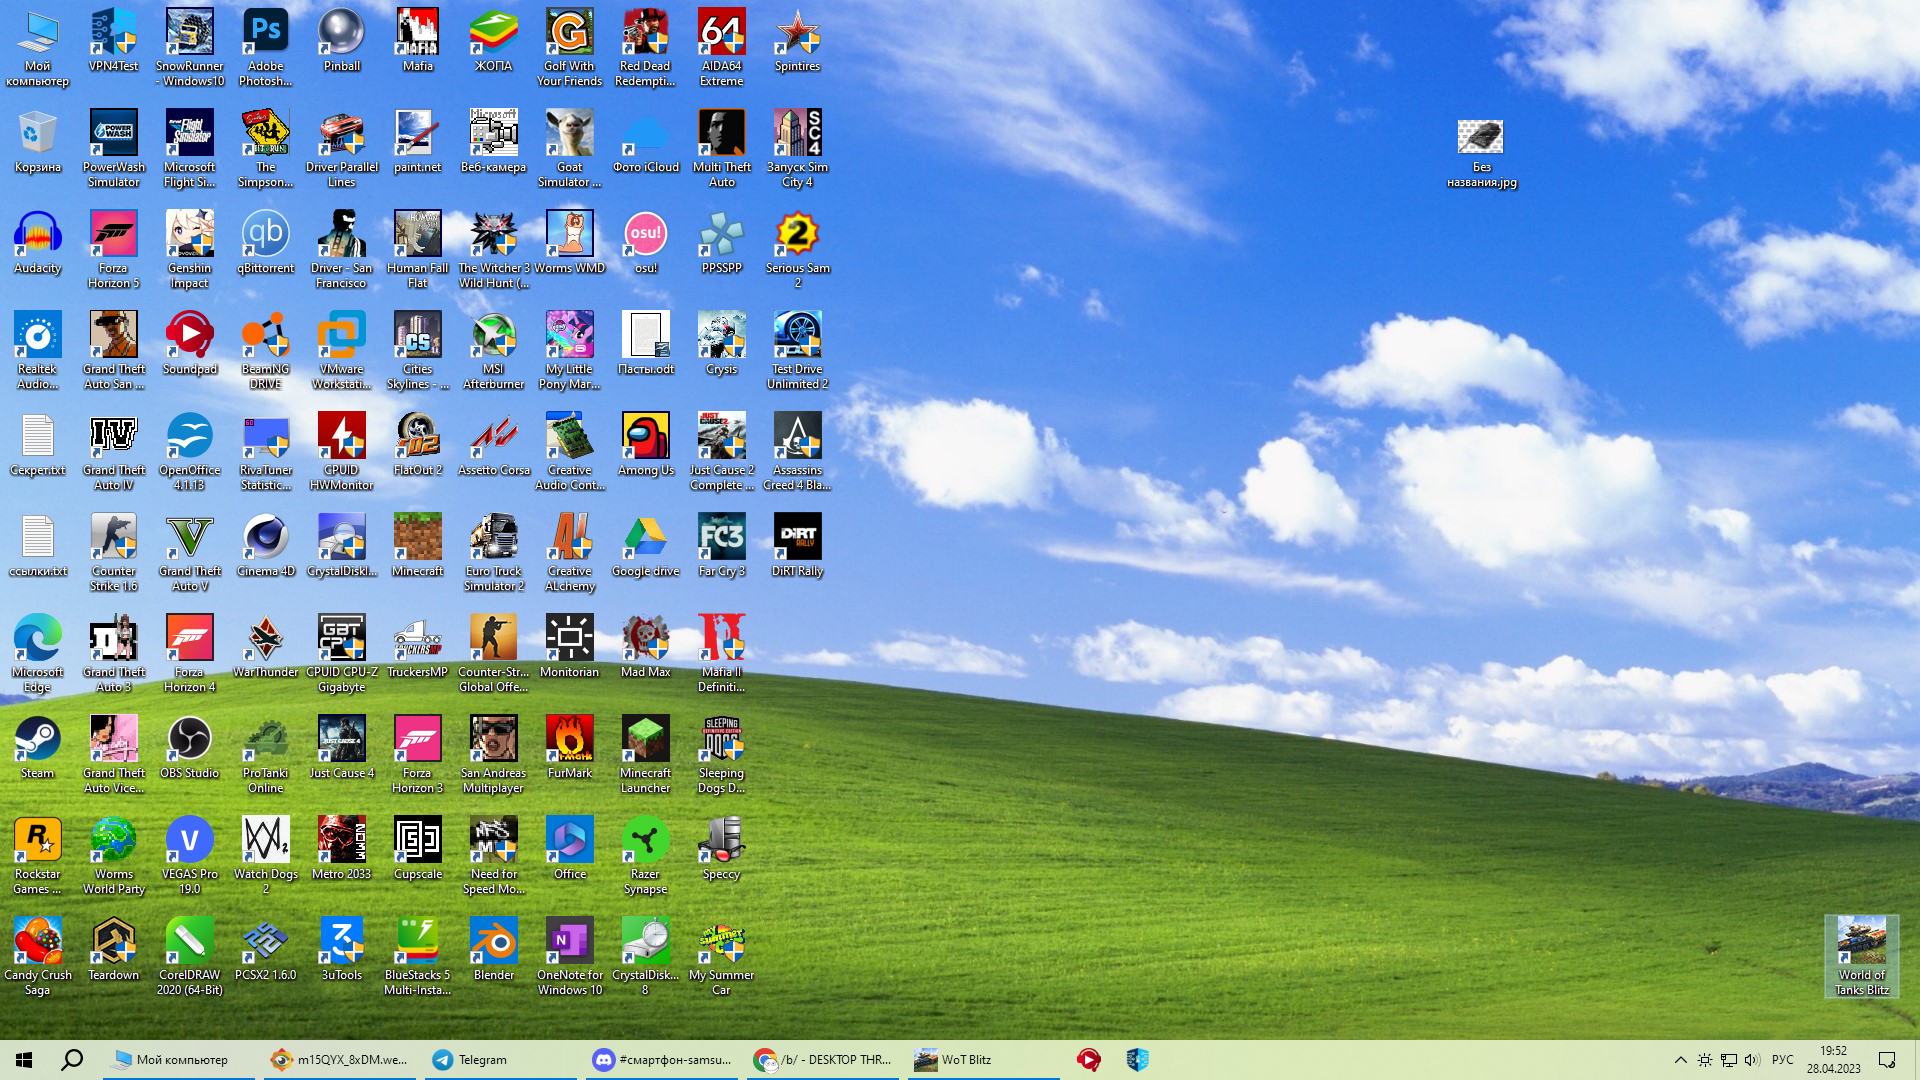Open the volume speaker tray icon
The image size is (1920, 1080).
click(1752, 1059)
